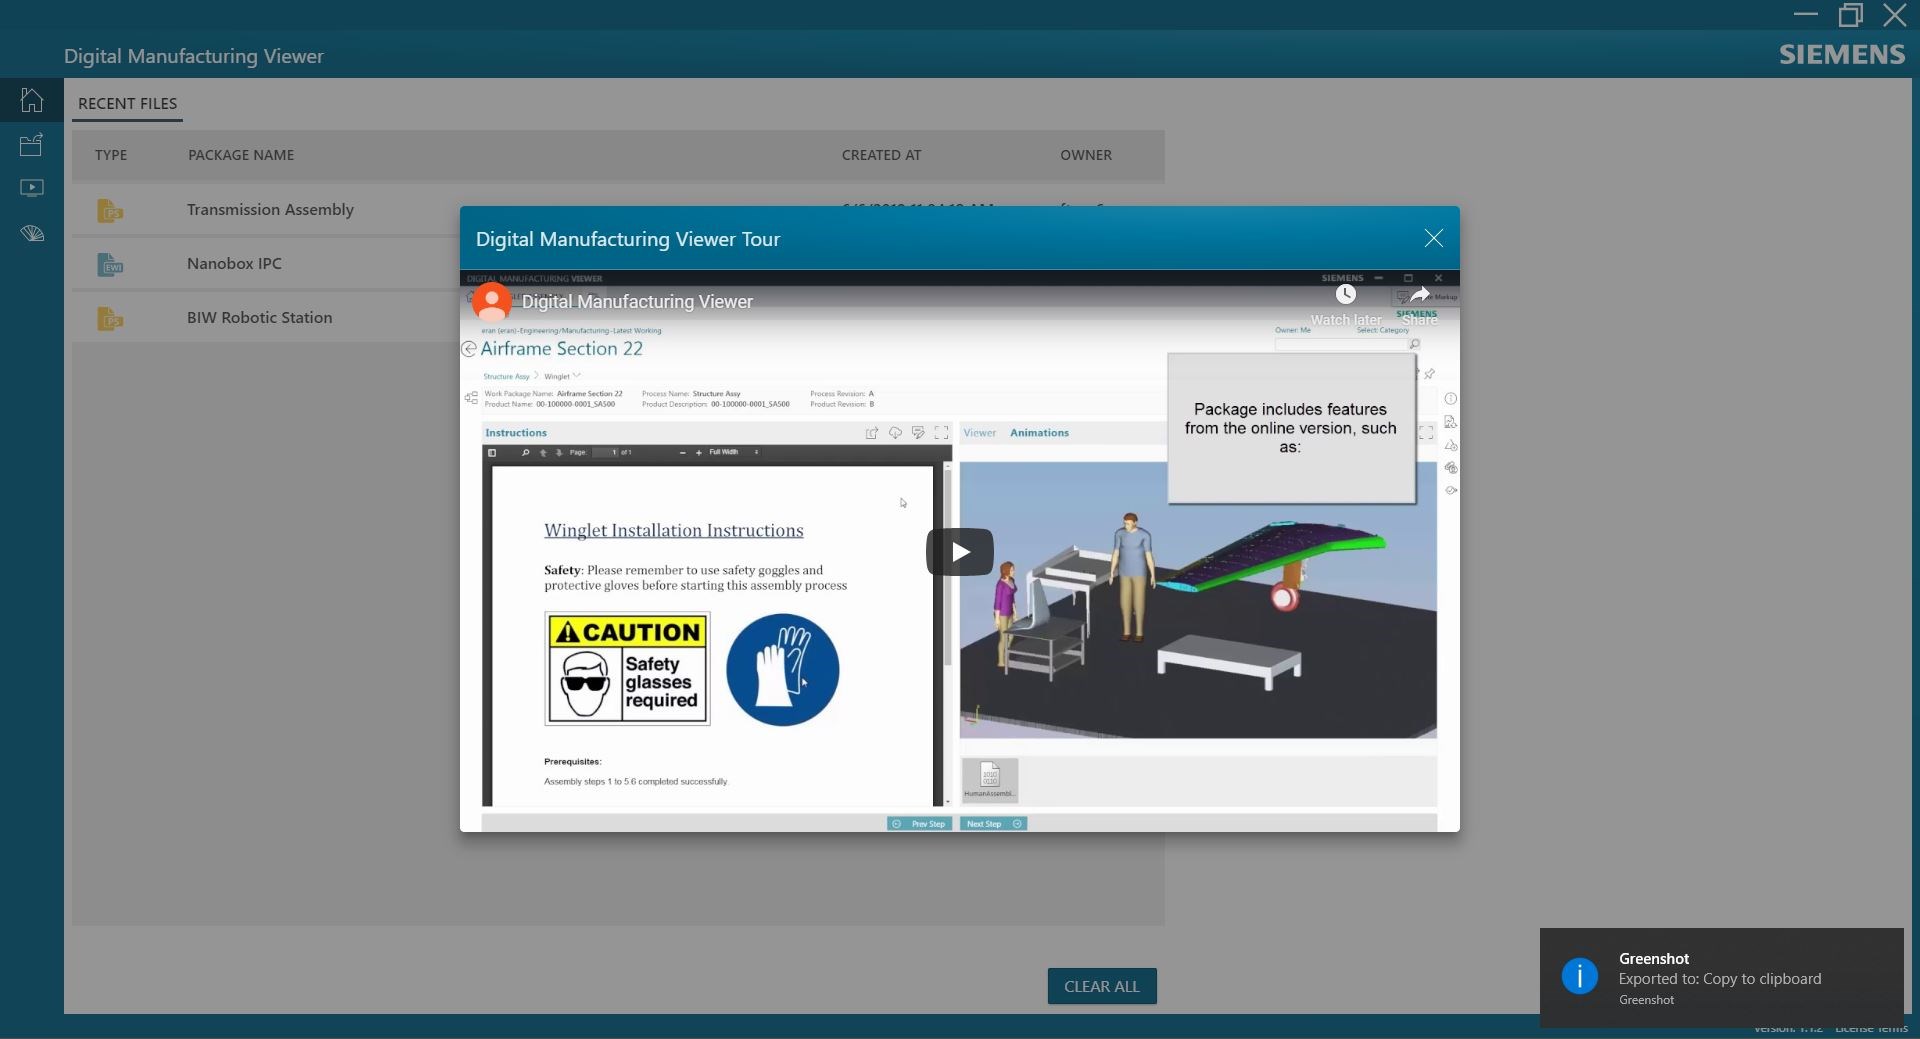Sort by the TYPE column header
The width and height of the screenshot is (1920, 1039).
pyautogui.click(x=111, y=155)
